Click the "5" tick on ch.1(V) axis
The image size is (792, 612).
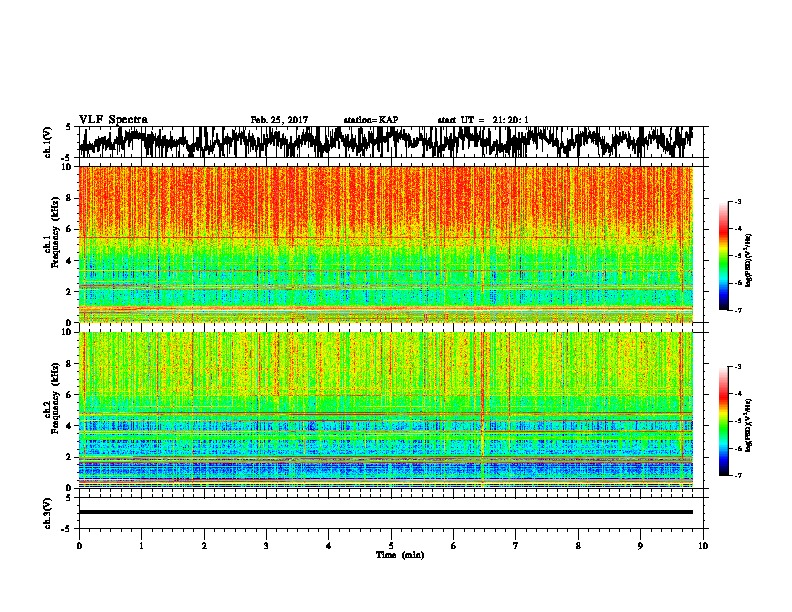(x=69, y=127)
